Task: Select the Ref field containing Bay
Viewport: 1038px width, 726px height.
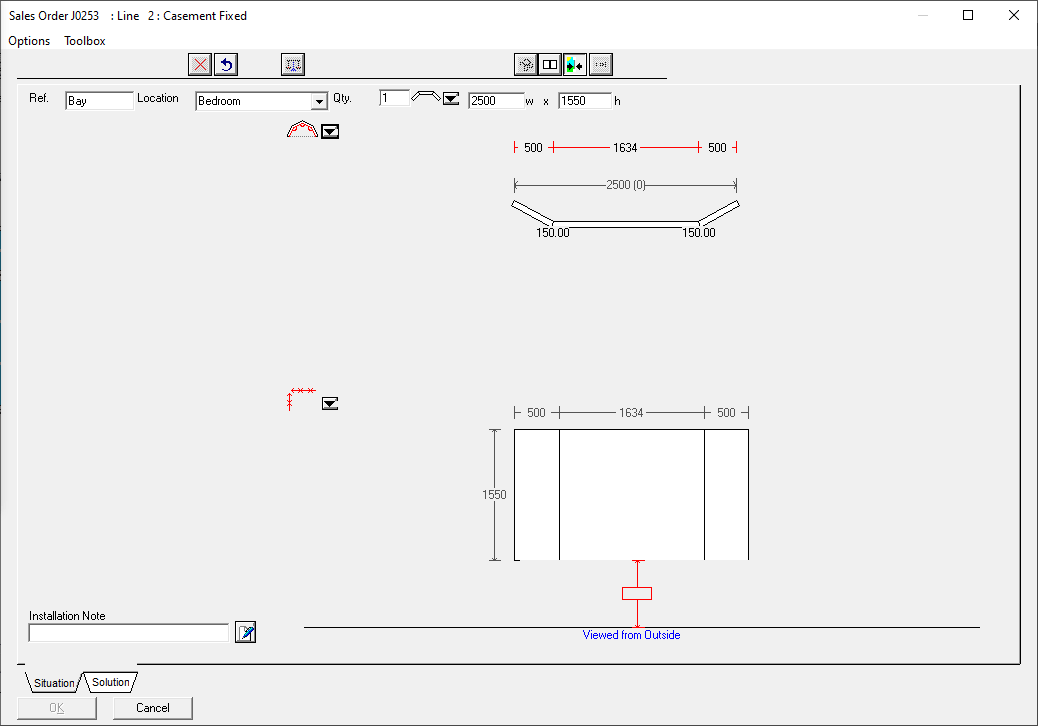Action: [98, 101]
